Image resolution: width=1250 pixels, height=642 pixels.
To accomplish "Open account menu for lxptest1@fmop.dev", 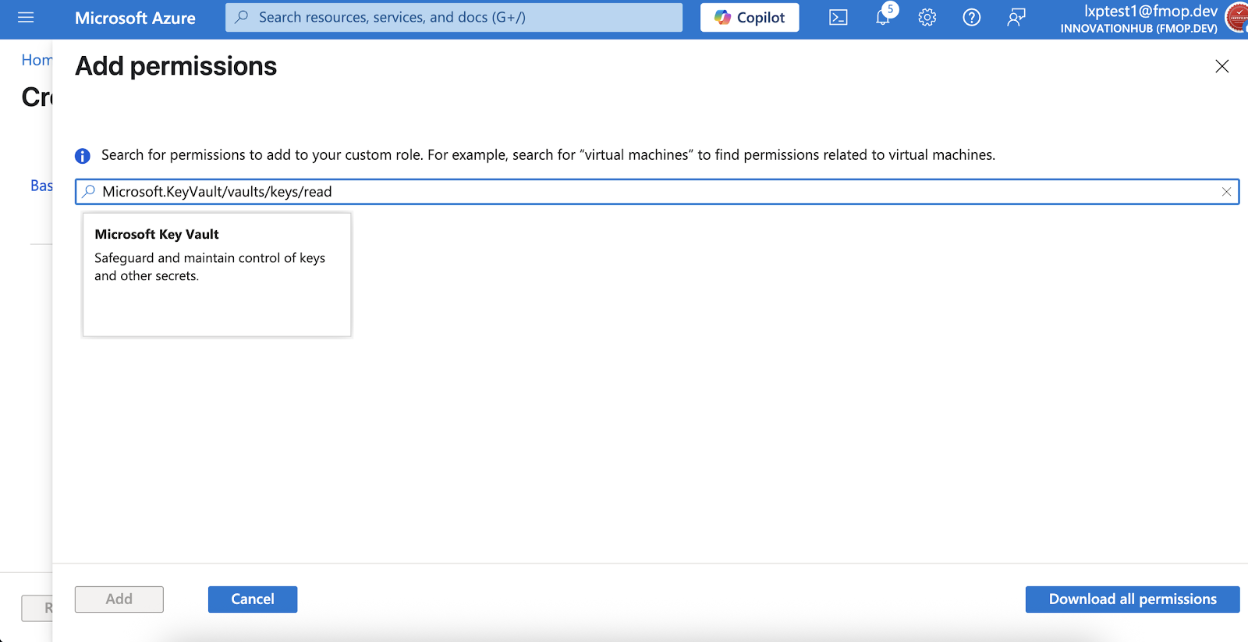I will coord(1138,18).
